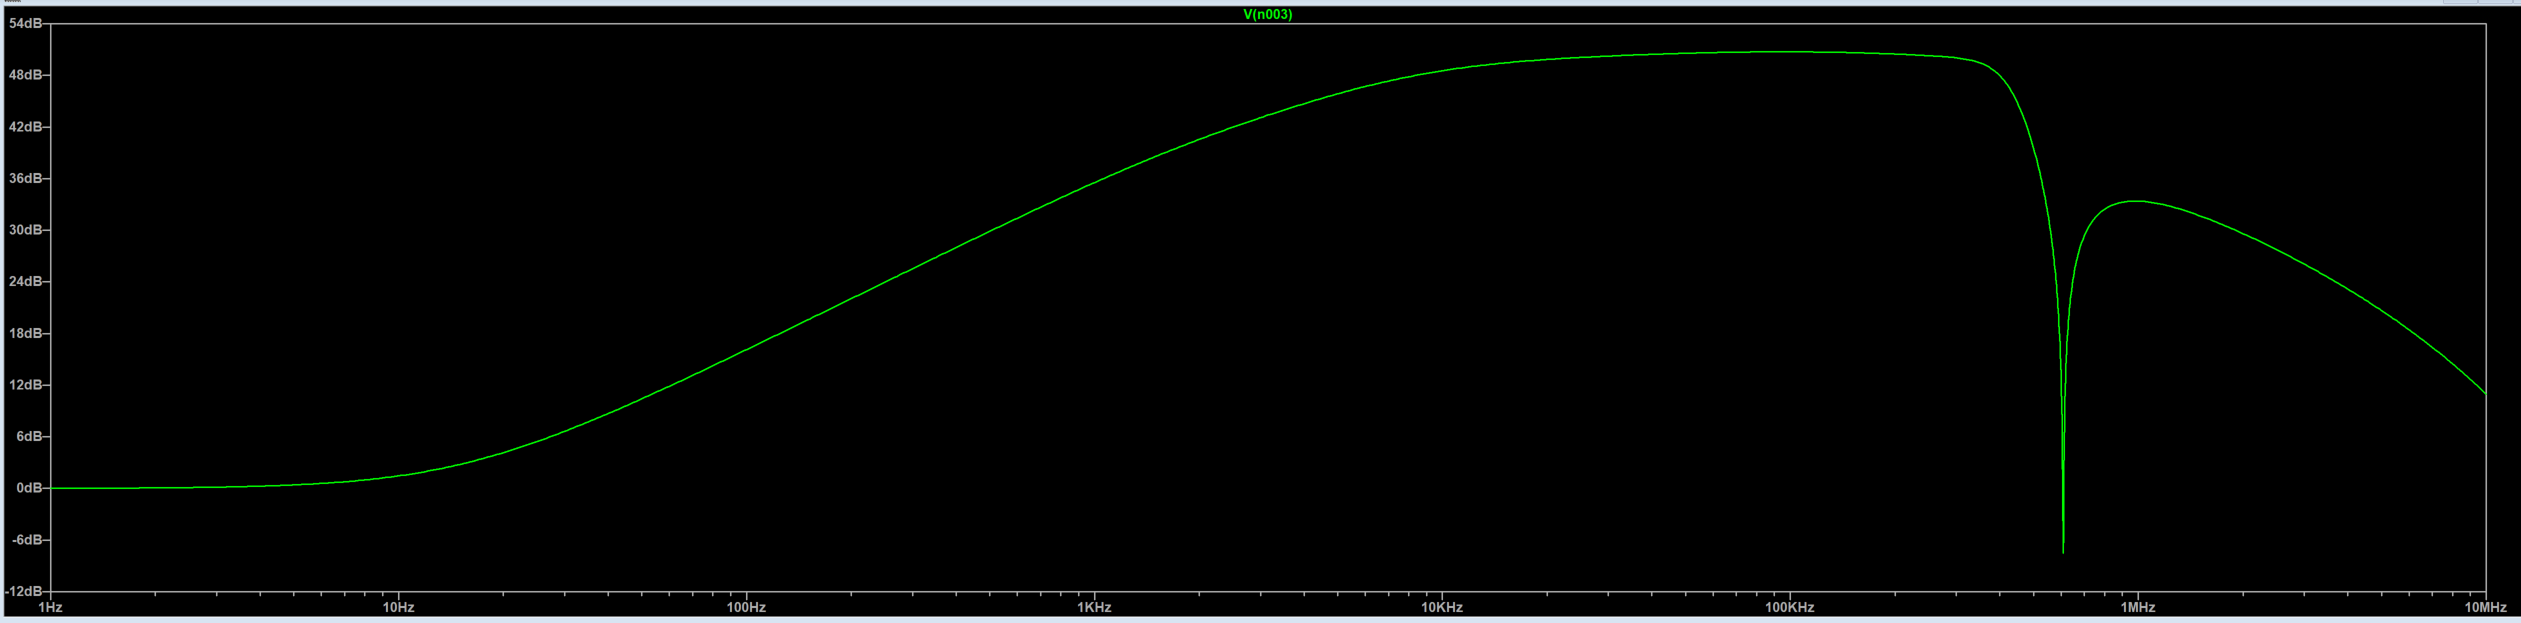Viewport: 2521px width, 623px height.
Task: Click the 42dB vertical axis label
Action: click(x=24, y=127)
